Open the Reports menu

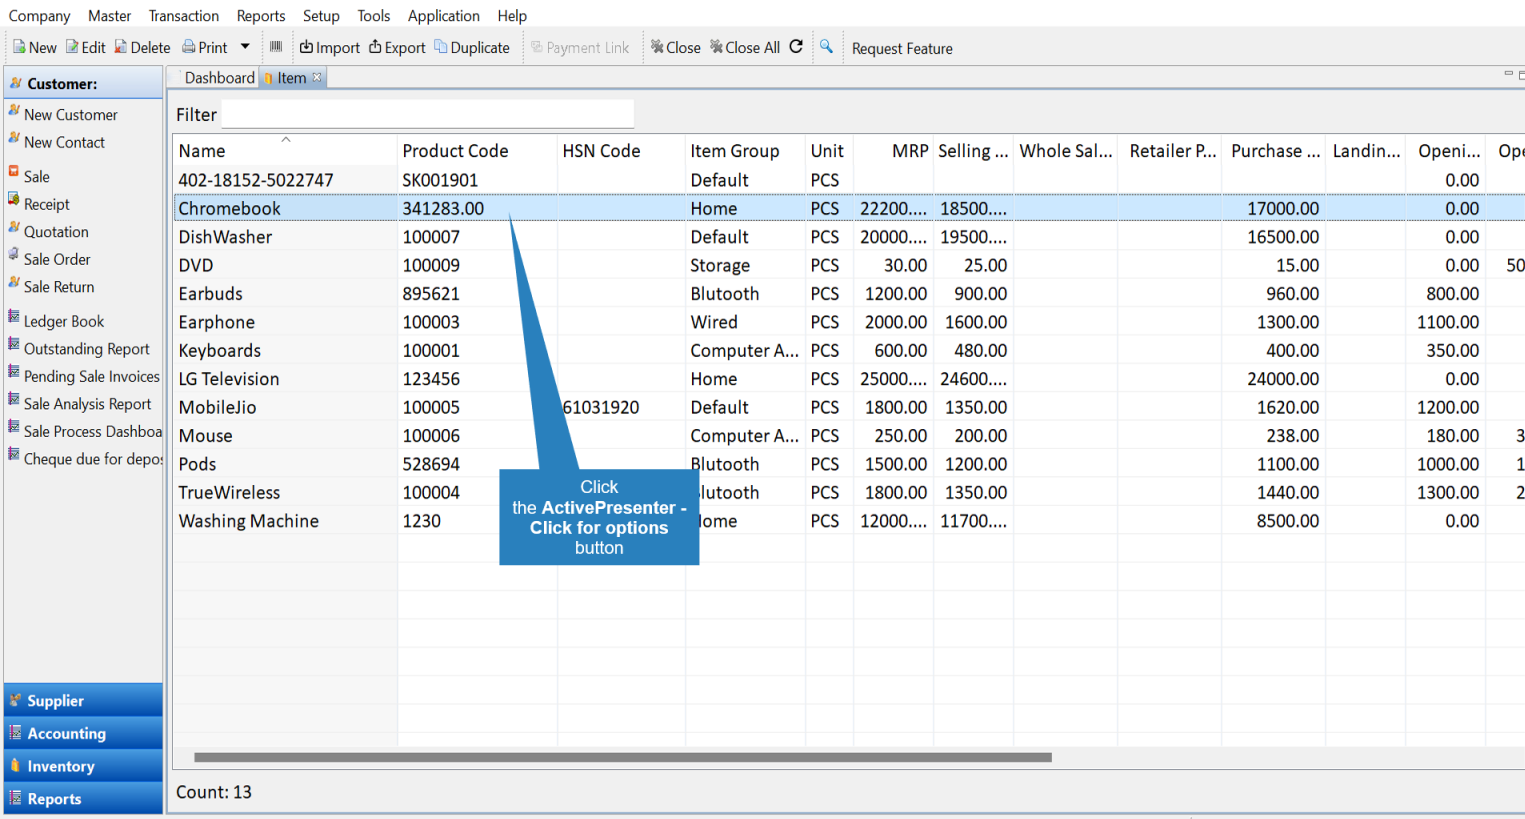[x=261, y=16]
